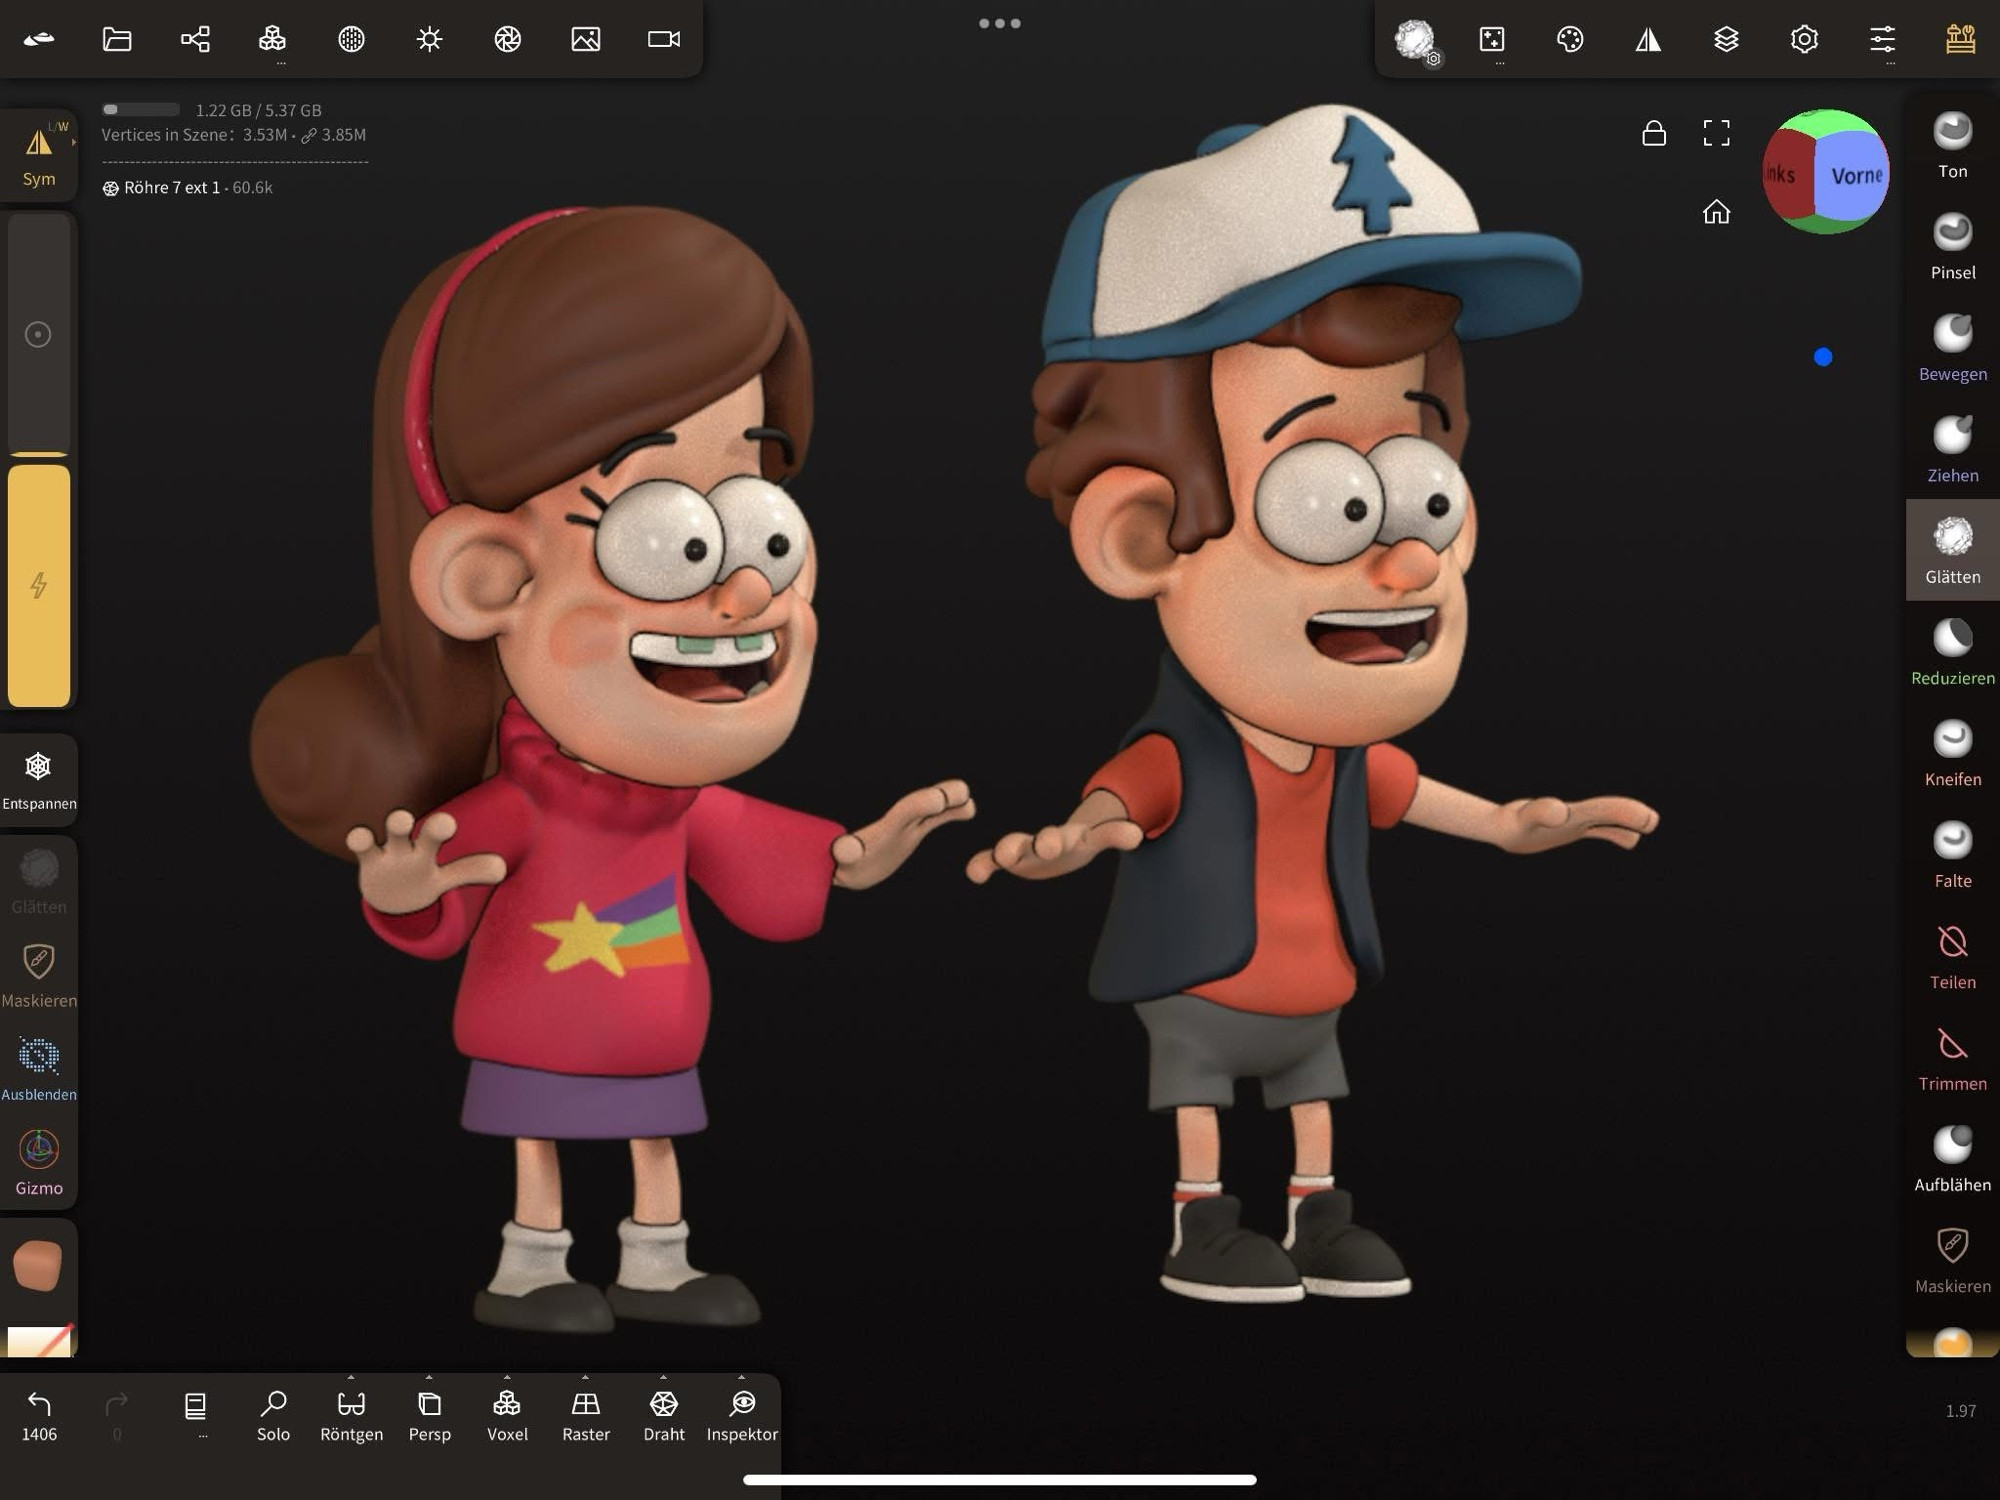Open the Settings gear menu

1804,39
